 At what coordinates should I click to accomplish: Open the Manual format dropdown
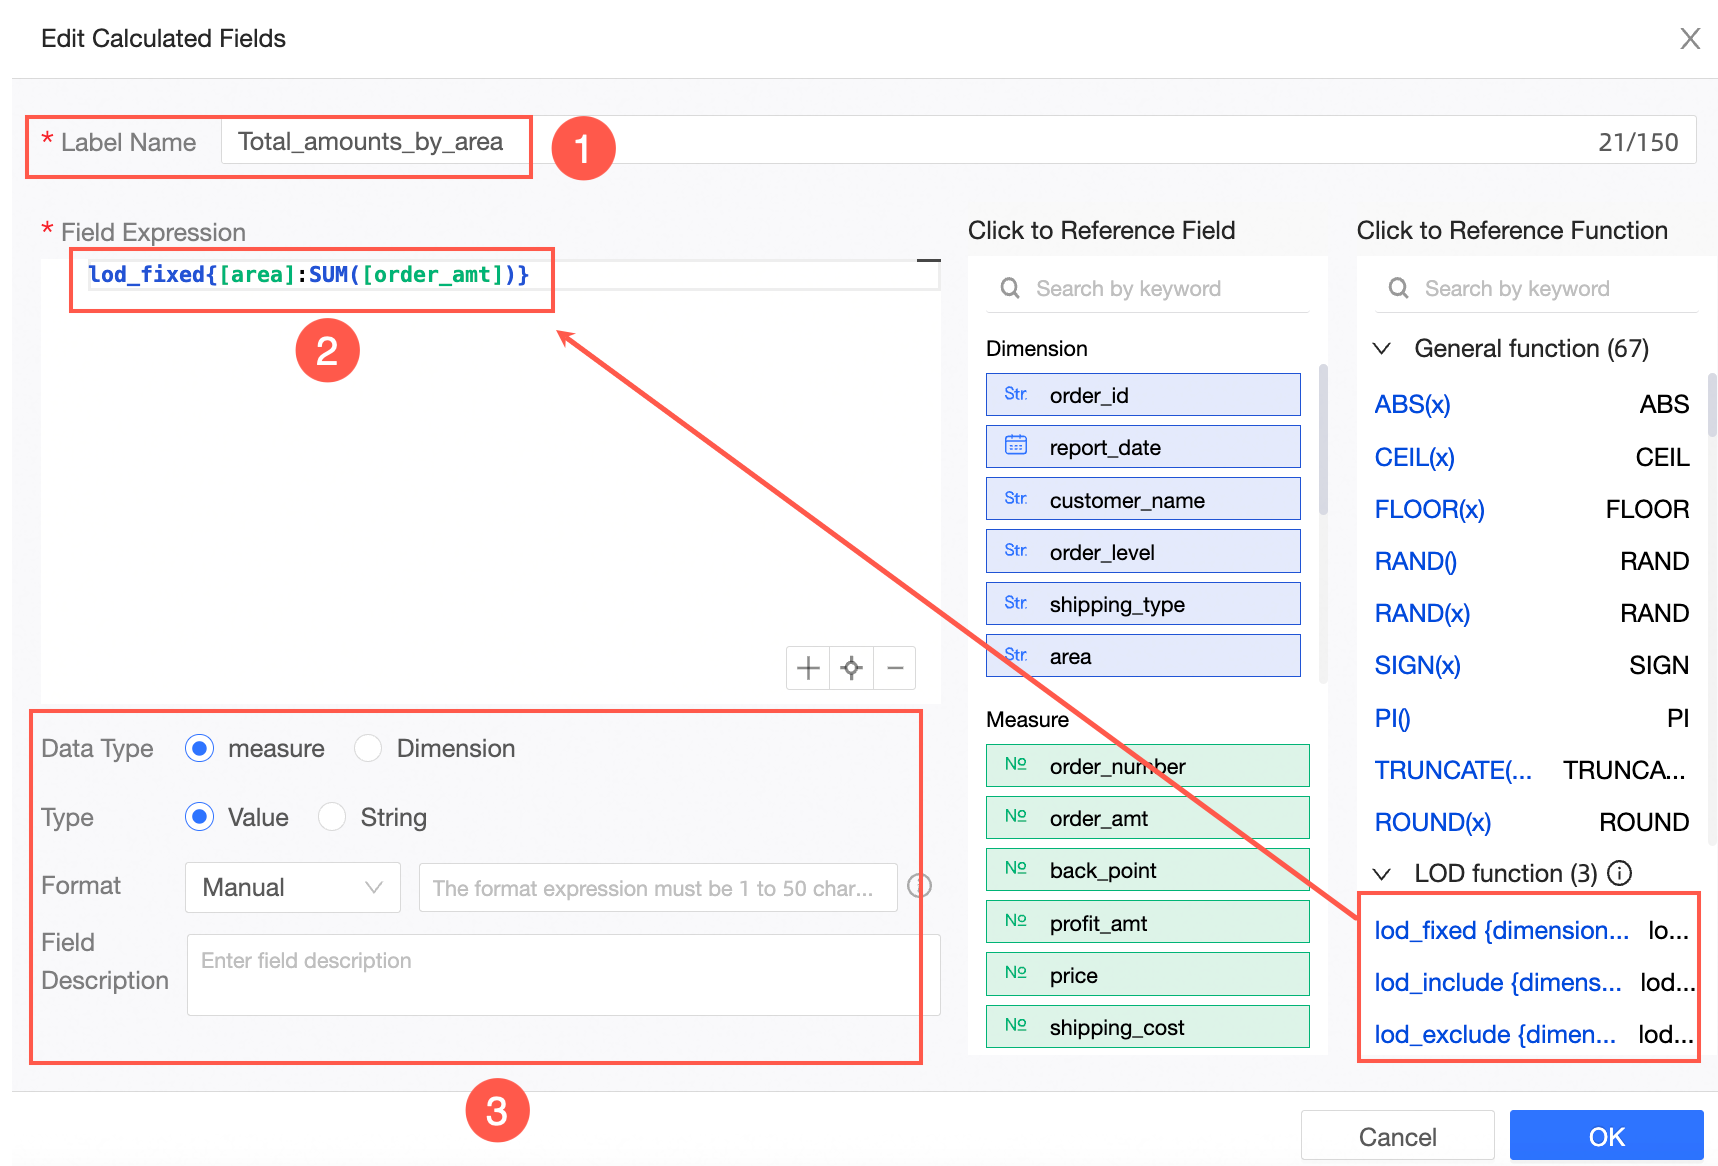tap(293, 887)
